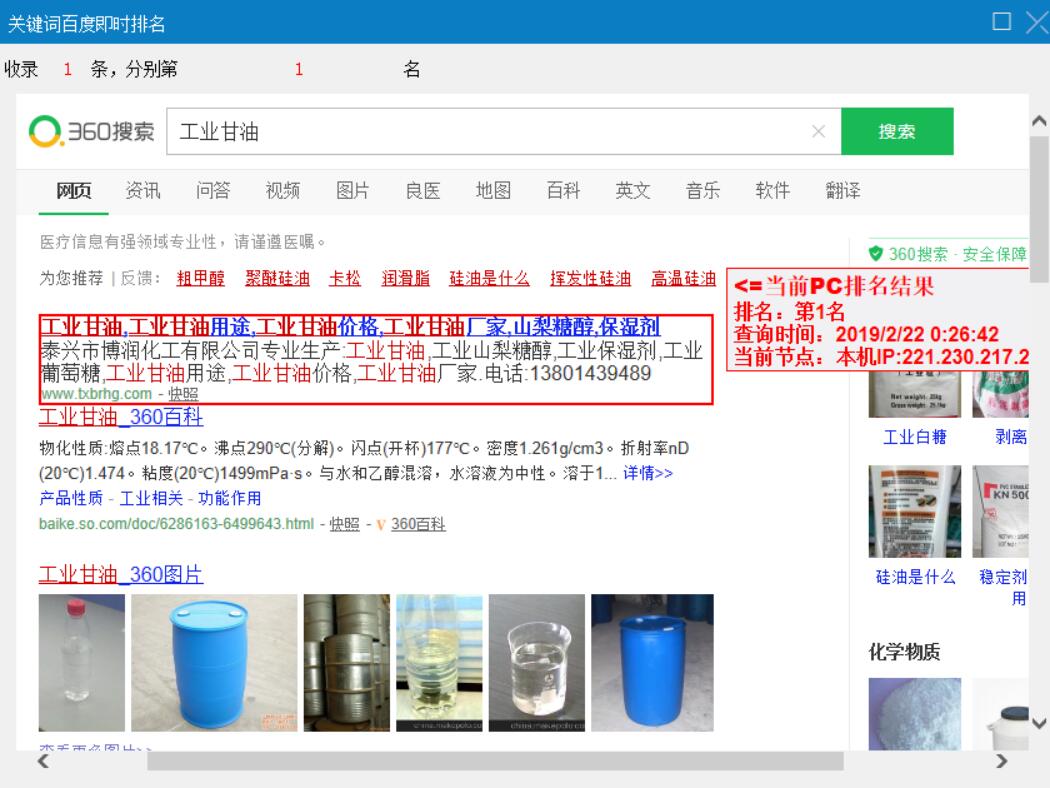
Task: Click the 反馈 link
Action: (x=137, y=278)
